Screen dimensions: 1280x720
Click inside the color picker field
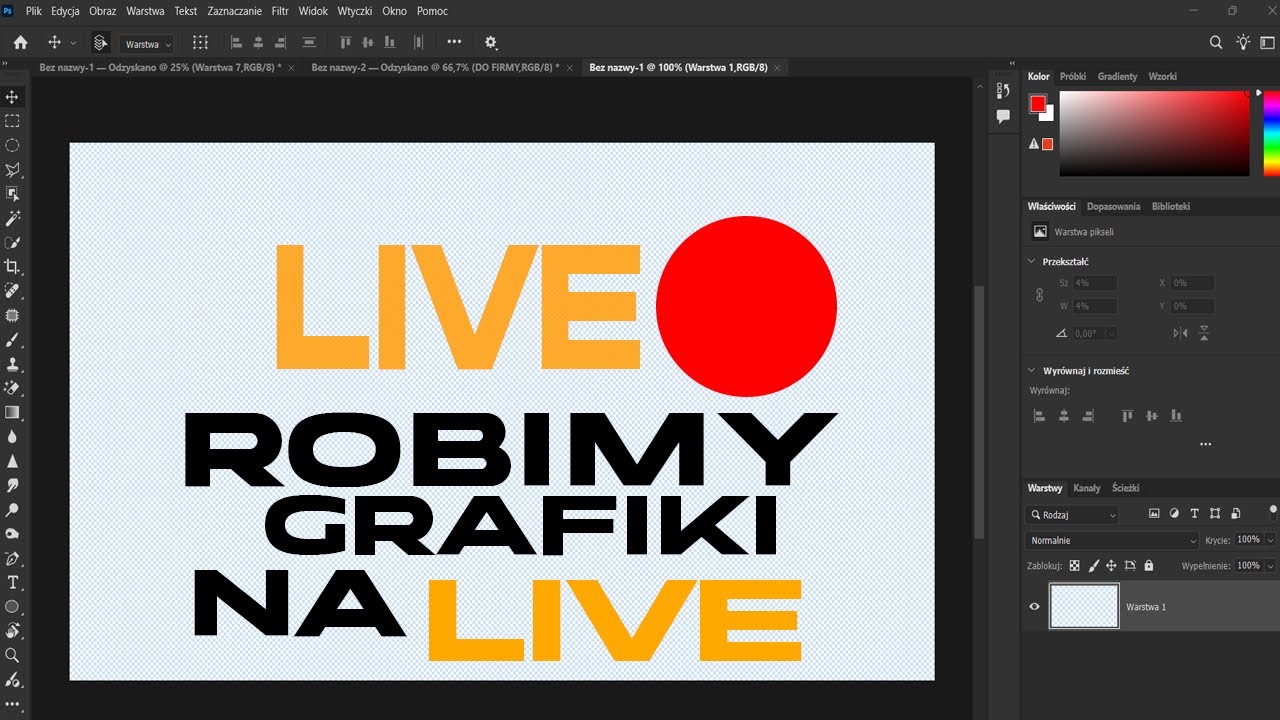[x=1154, y=134]
